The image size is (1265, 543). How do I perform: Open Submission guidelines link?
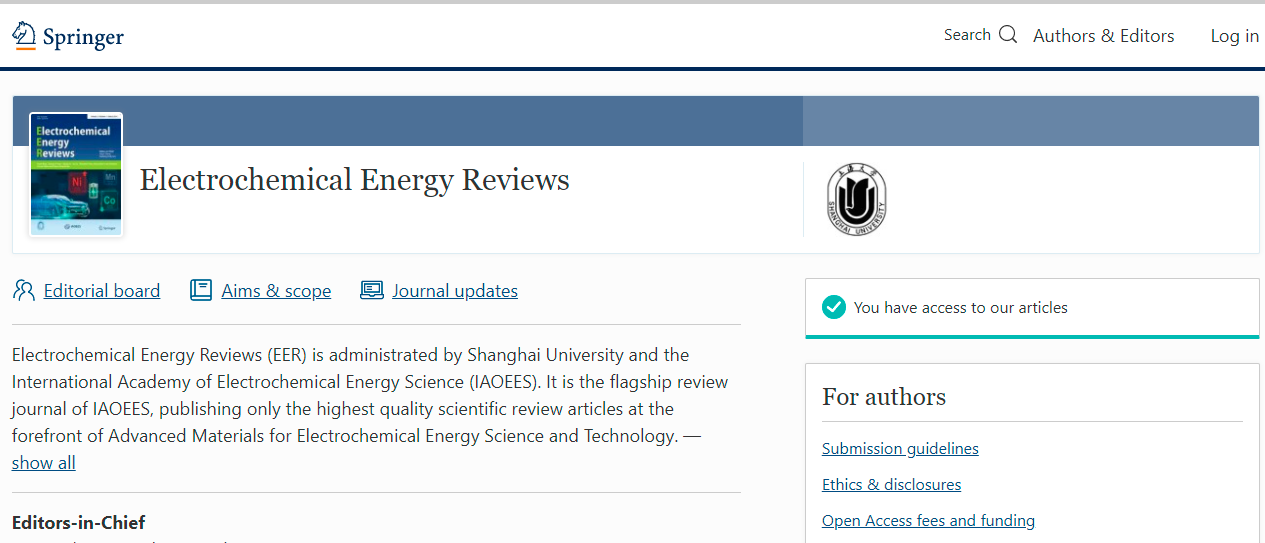pos(900,449)
